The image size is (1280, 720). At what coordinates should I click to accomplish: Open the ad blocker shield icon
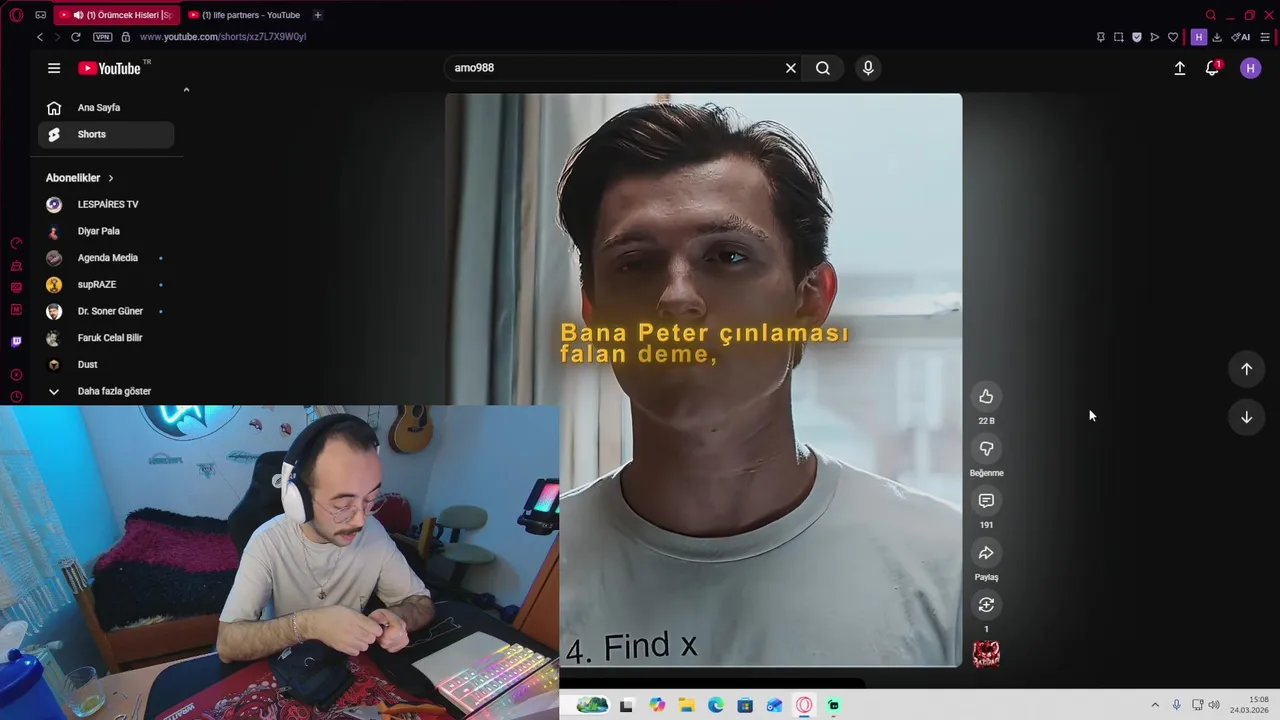click(x=1137, y=37)
